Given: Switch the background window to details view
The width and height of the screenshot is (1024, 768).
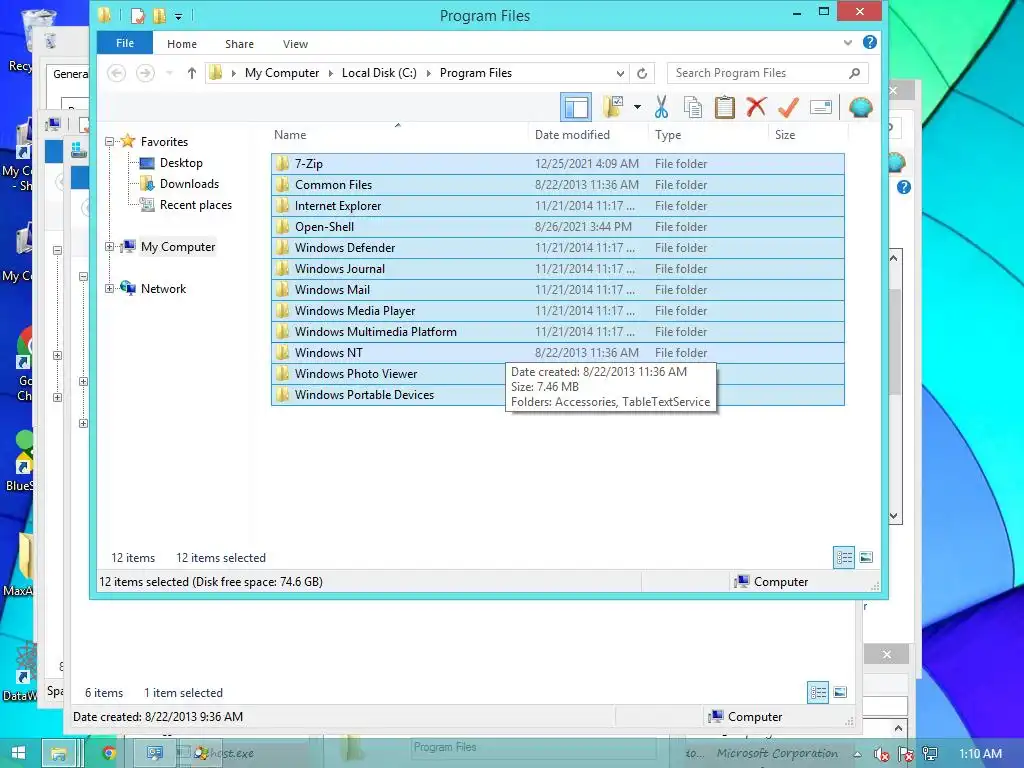Looking at the screenshot, I should (818, 692).
